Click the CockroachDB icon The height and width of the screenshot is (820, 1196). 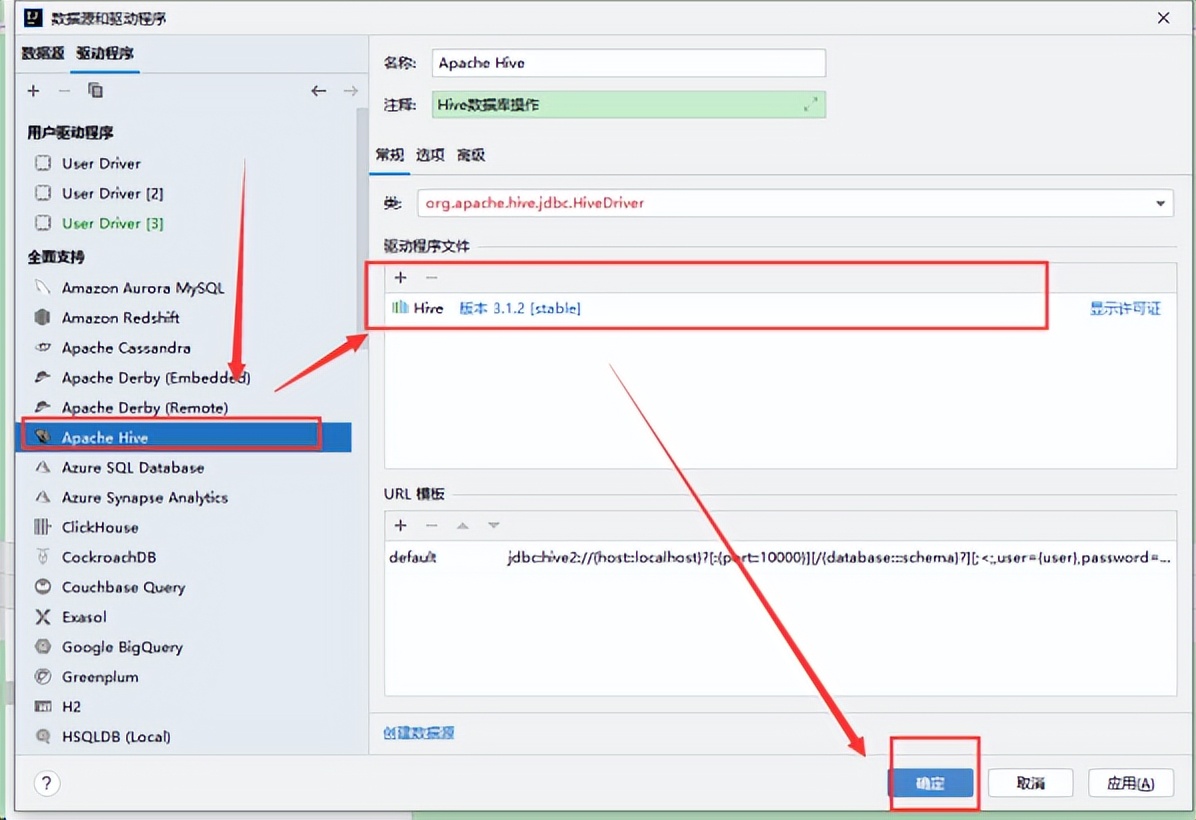43,556
